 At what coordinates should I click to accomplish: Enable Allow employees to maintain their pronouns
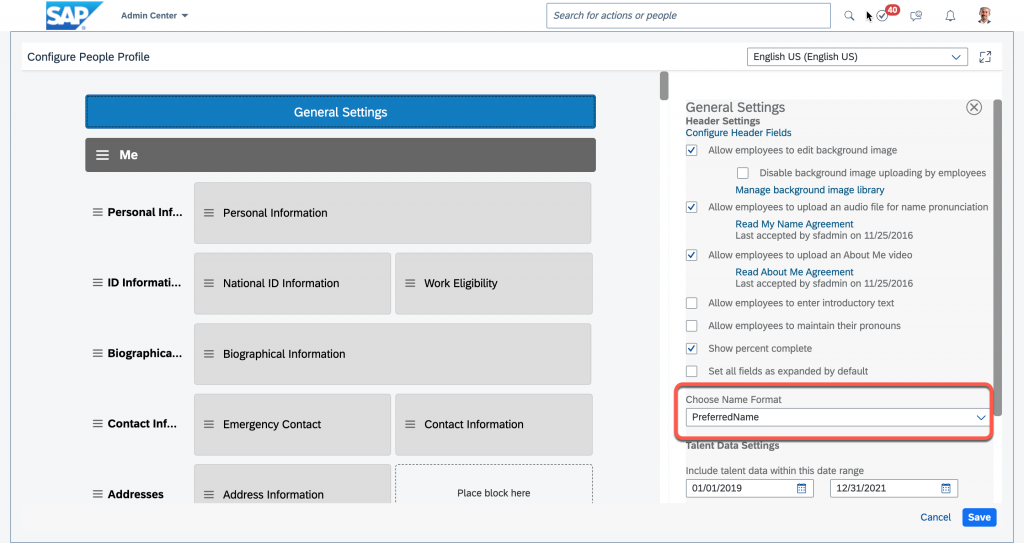click(692, 325)
